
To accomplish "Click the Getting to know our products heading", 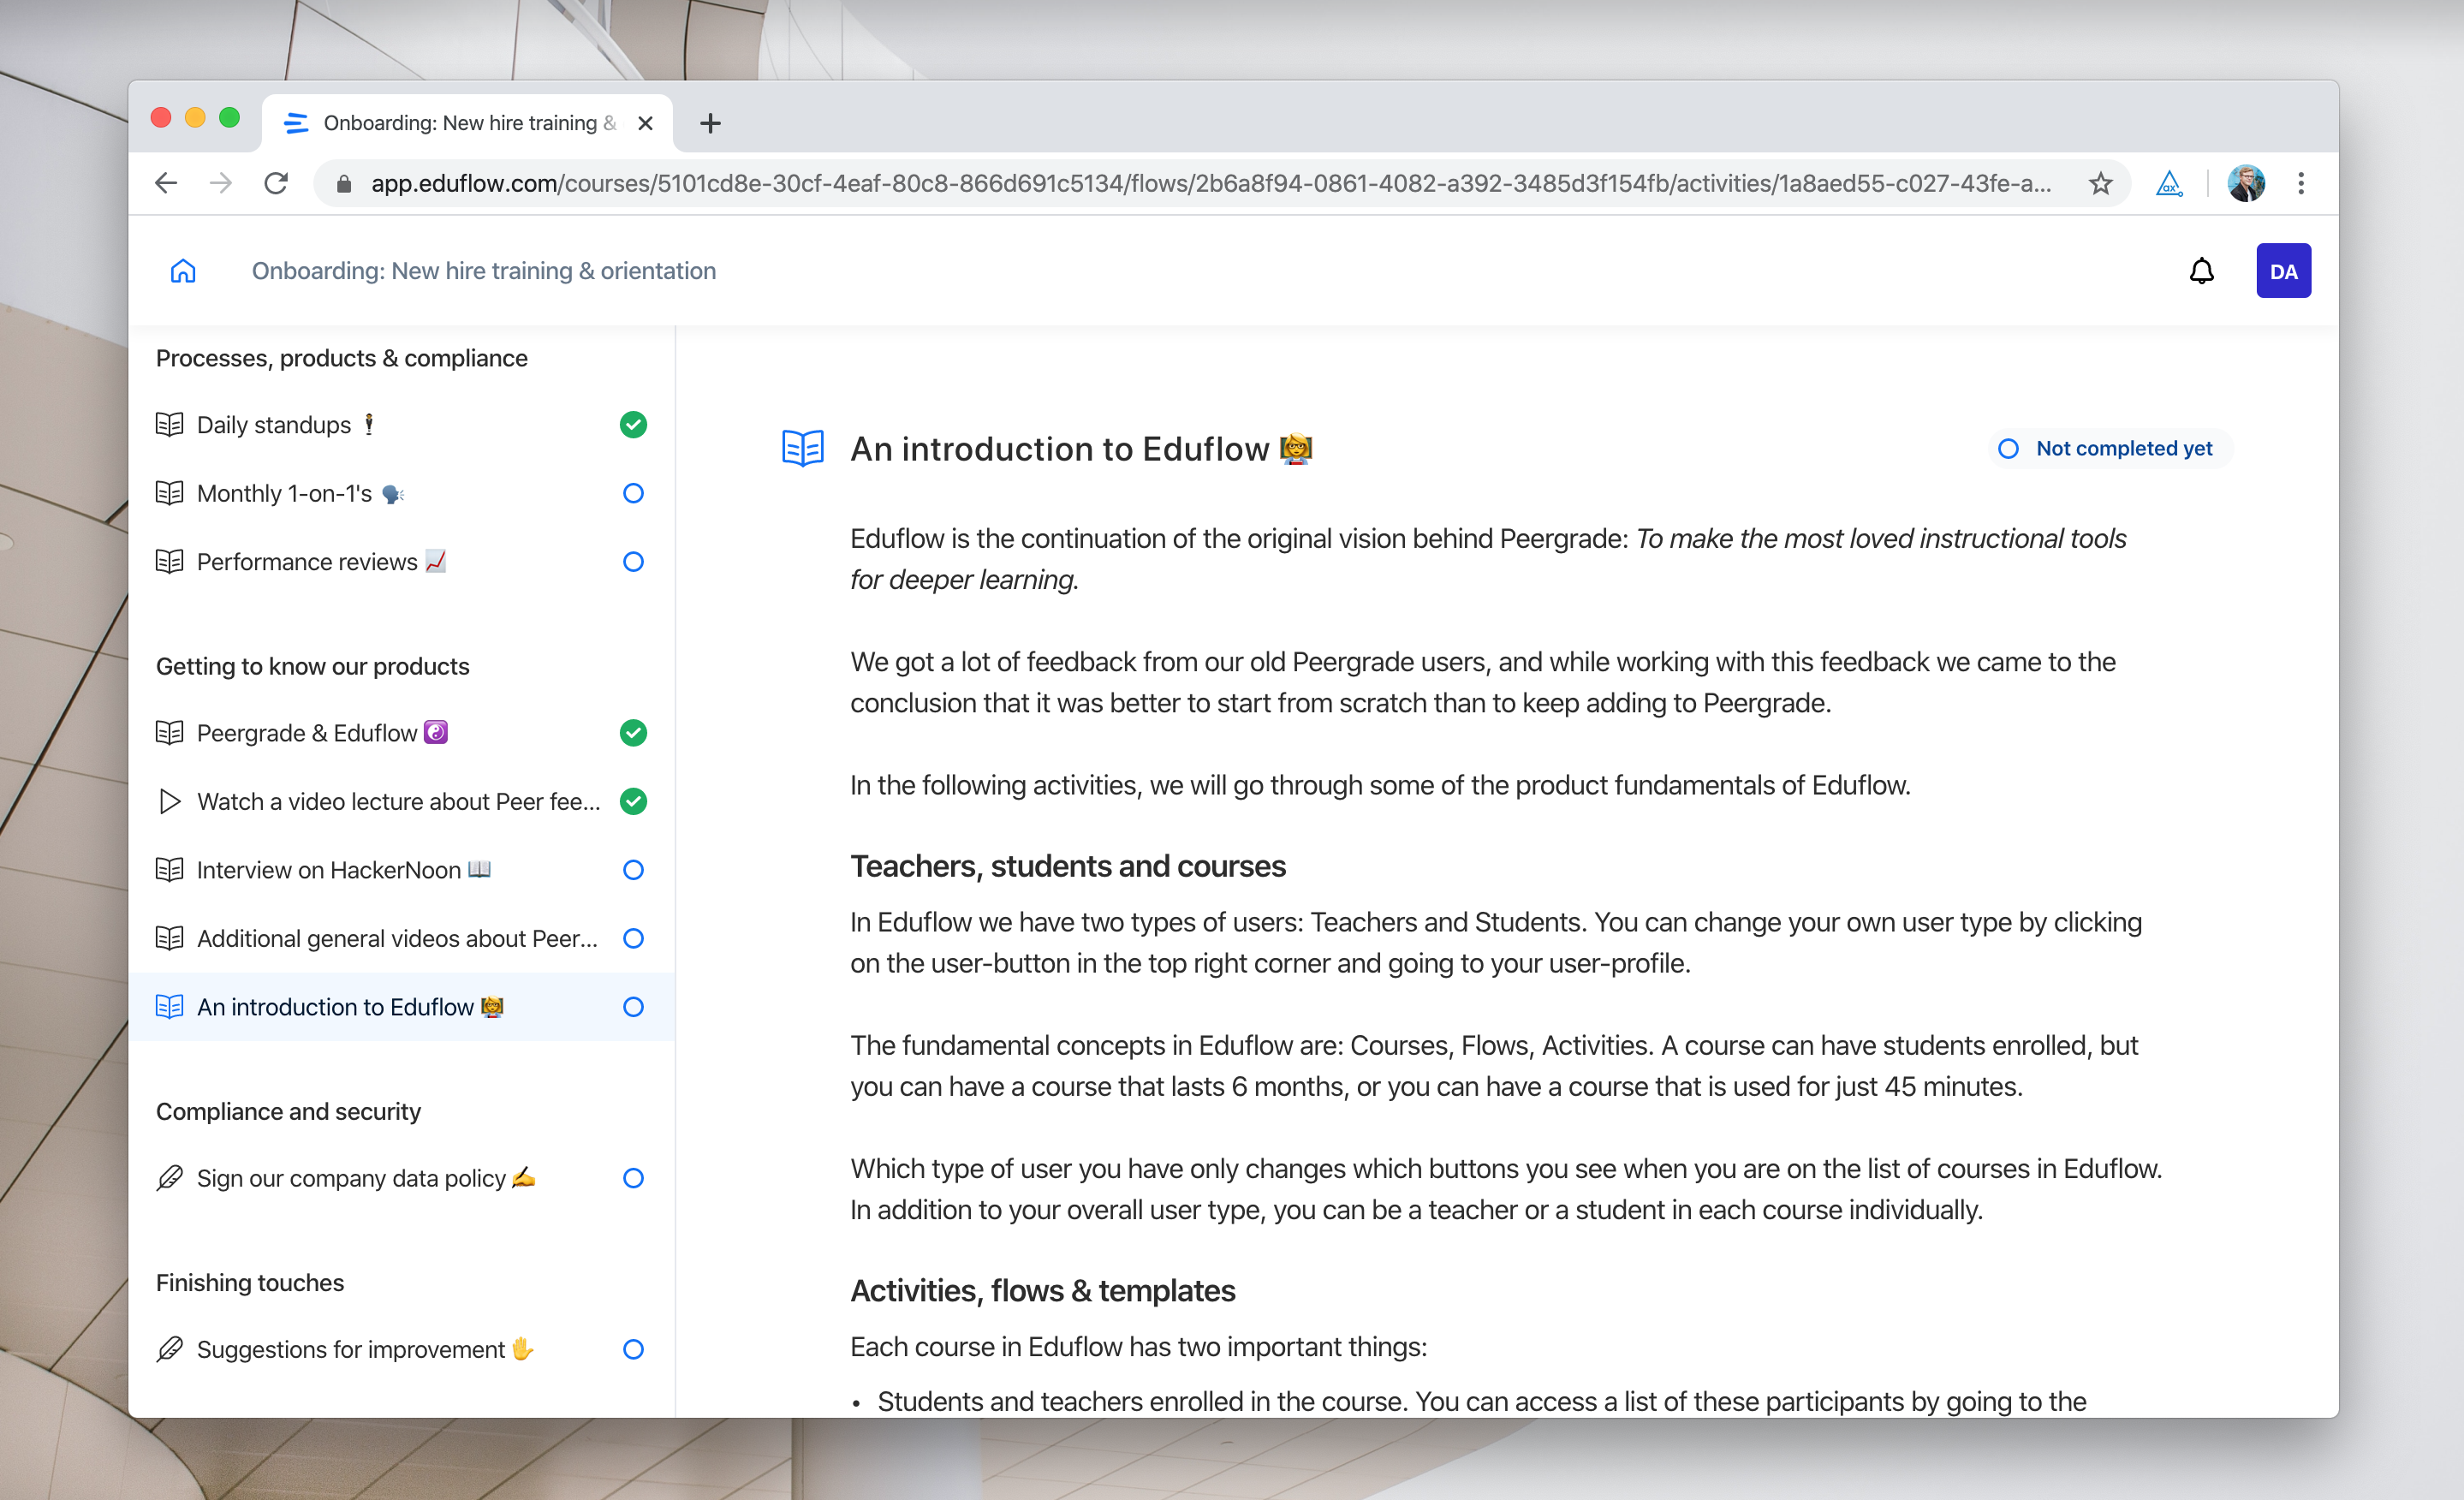I will [x=312, y=666].
